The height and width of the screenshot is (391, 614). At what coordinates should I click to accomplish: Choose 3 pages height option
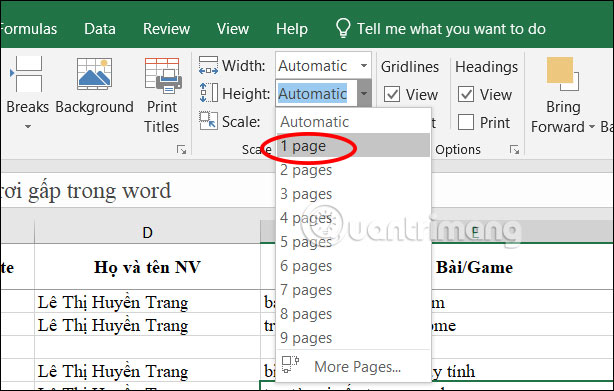(x=353, y=194)
